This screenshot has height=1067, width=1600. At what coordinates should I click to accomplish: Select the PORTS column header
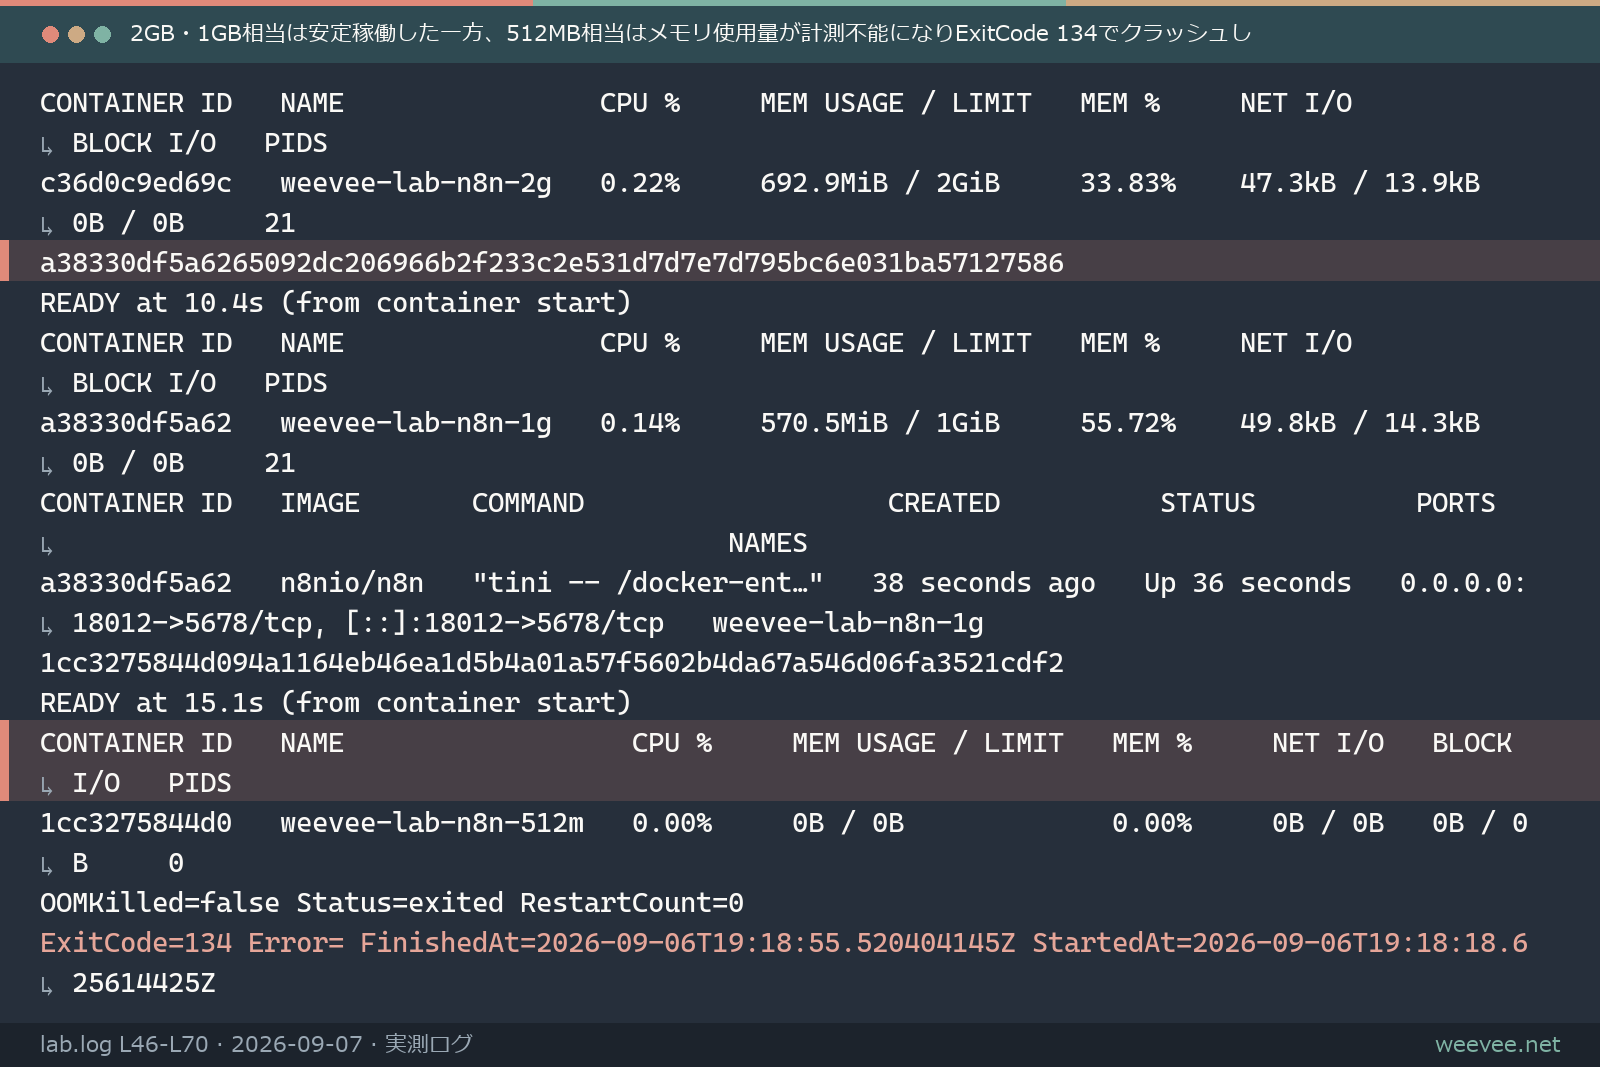(x=1456, y=503)
